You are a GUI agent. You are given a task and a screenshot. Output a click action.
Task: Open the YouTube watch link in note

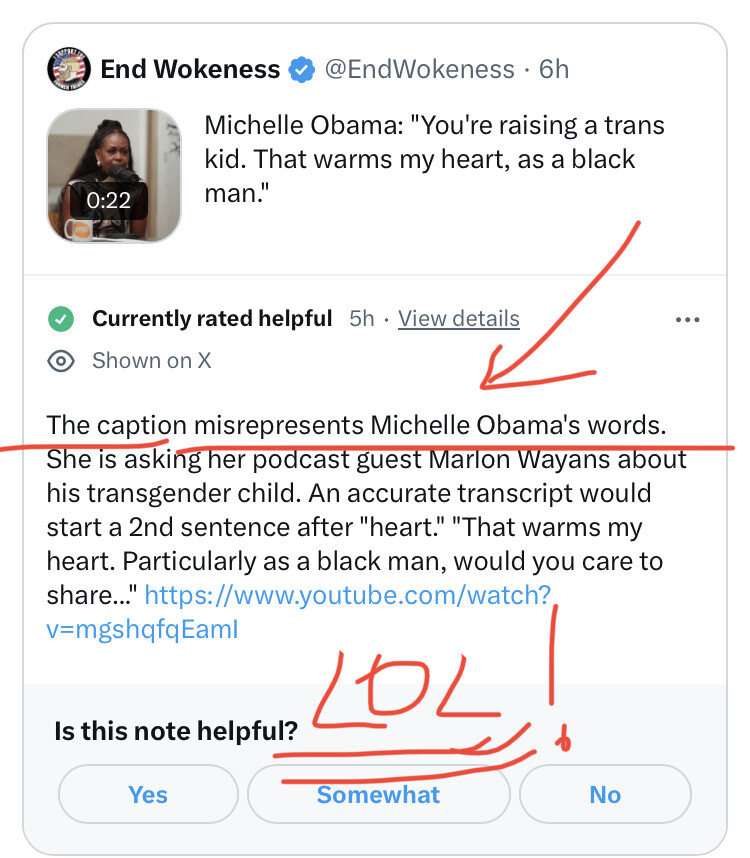pyautogui.click(x=347, y=596)
